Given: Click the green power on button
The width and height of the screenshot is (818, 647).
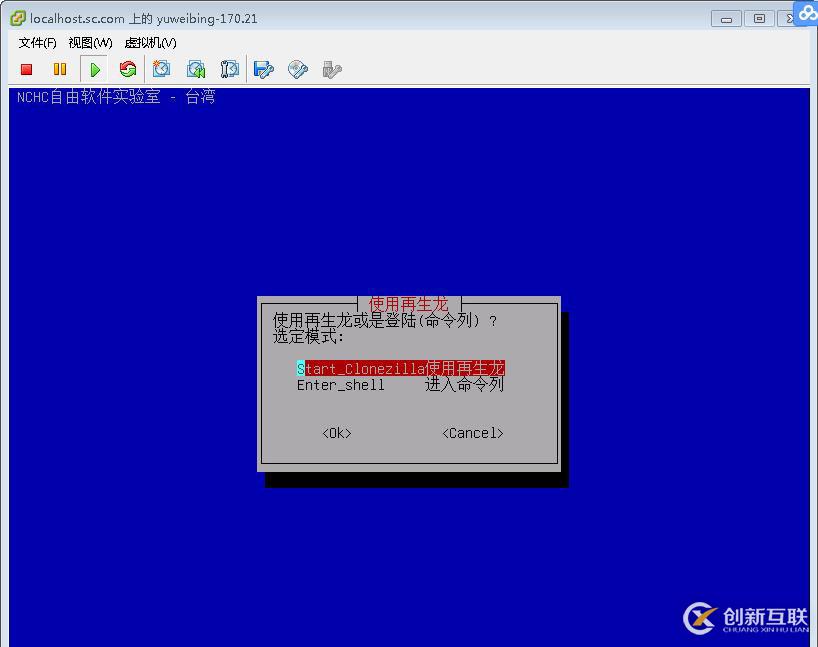Looking at the screenshot, I should (x=93, y=69).
